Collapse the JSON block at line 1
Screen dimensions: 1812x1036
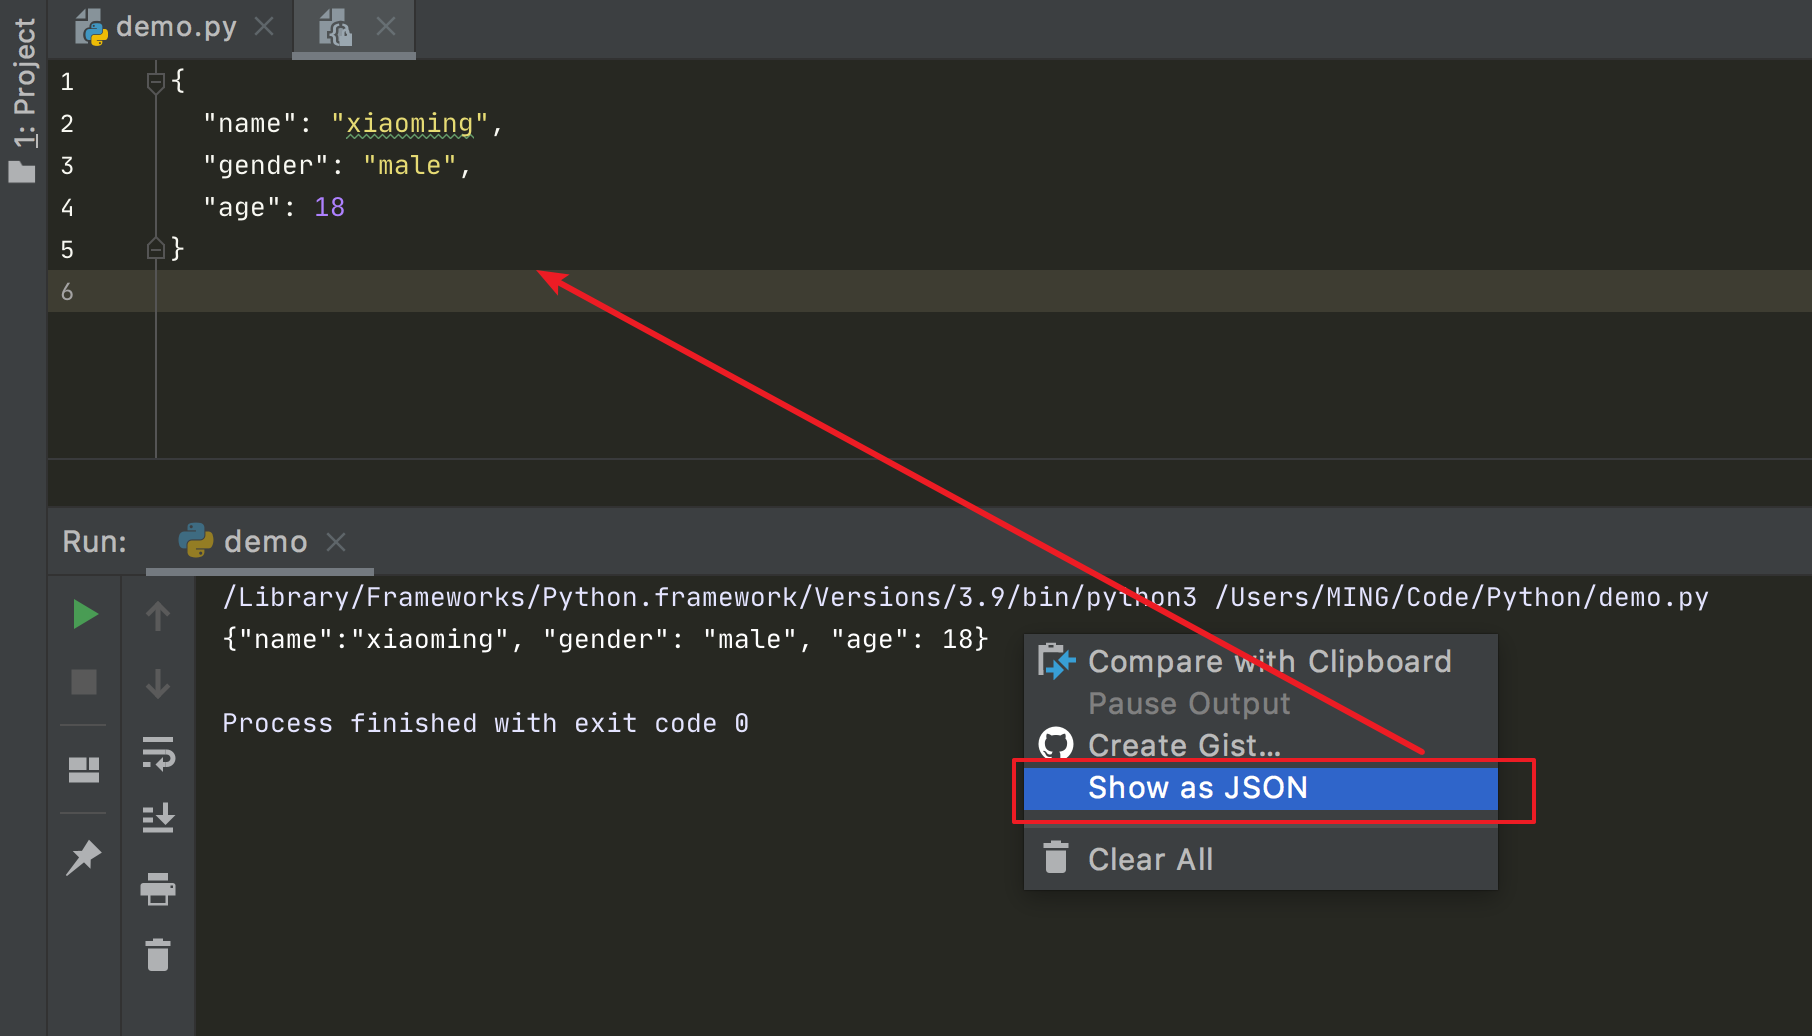tap(155, 81)
